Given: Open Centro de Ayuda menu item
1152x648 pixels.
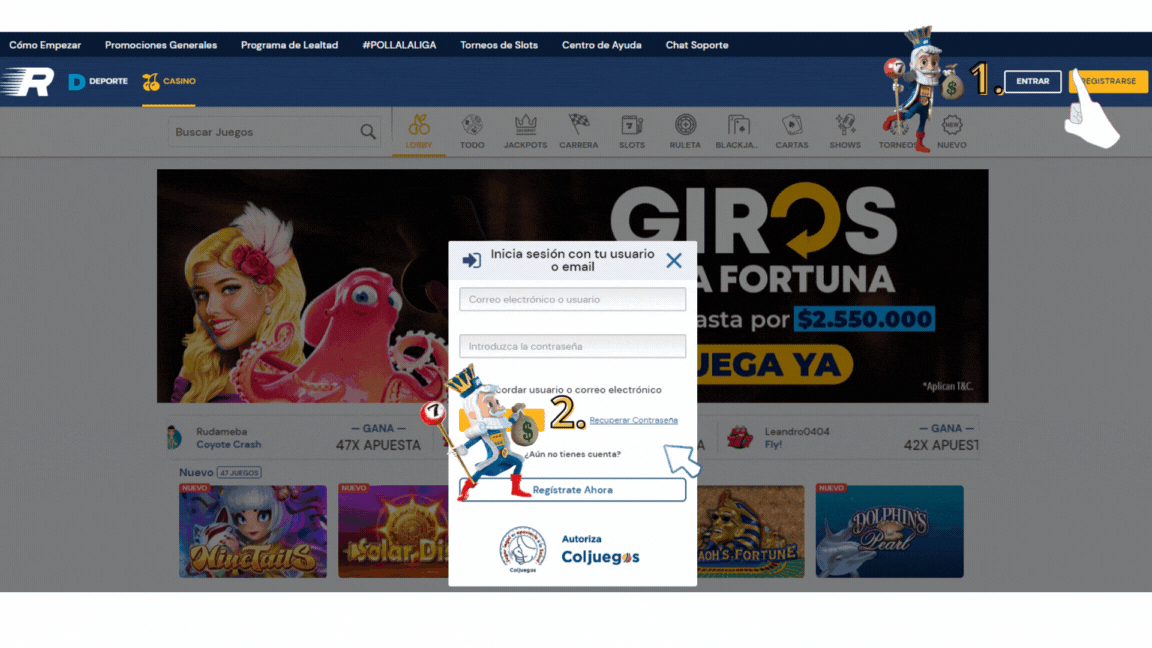Looking at the screenshot, I should click(602, 45).
